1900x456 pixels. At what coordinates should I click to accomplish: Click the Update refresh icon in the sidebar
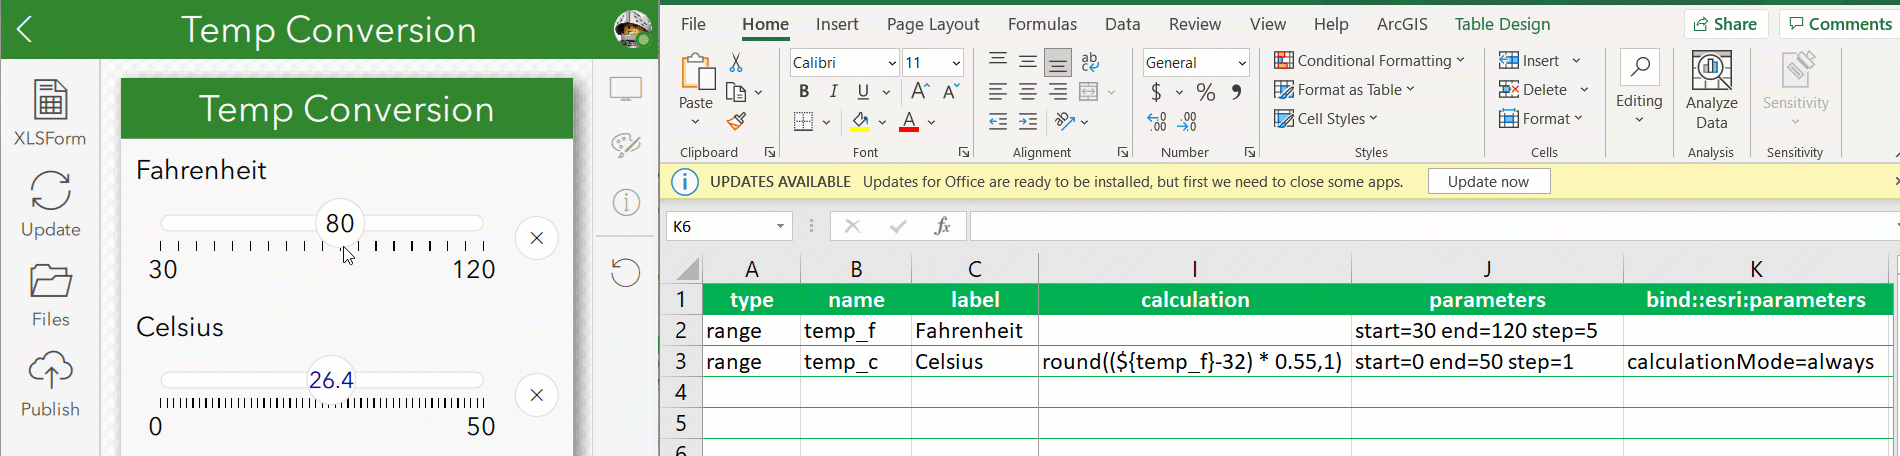(x=50, y=191)
